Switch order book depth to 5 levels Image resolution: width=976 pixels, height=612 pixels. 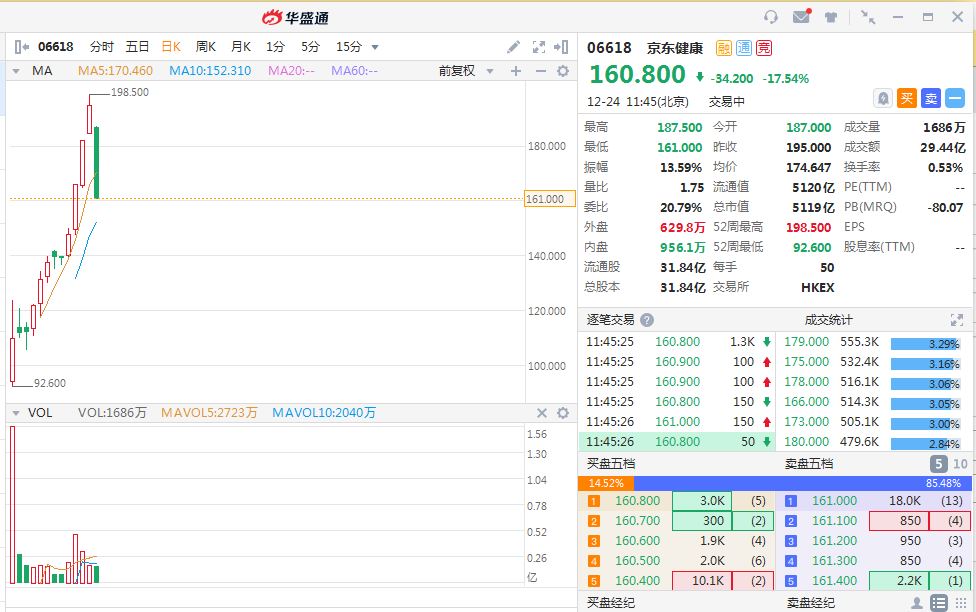pyautogui.click(x=938, y=464)
